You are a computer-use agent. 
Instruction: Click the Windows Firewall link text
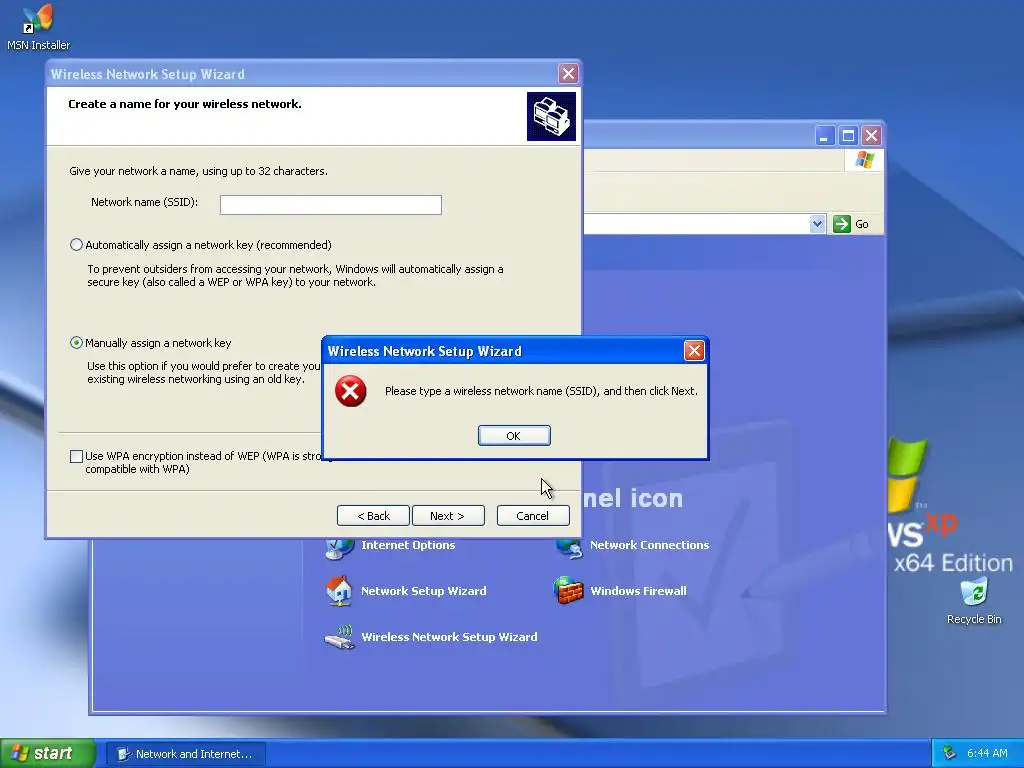[638, 591]
